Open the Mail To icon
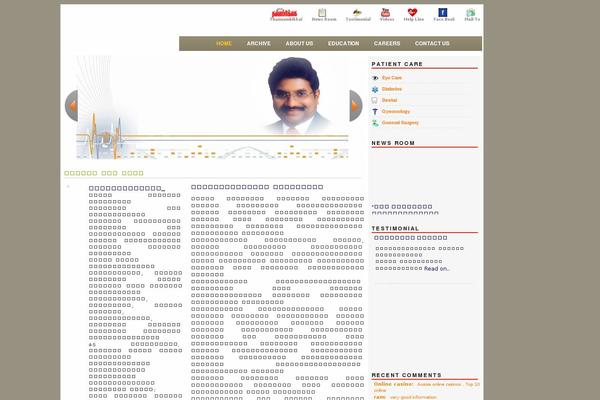This screenshot has height=400, width=600. click(x=471, y=13)
